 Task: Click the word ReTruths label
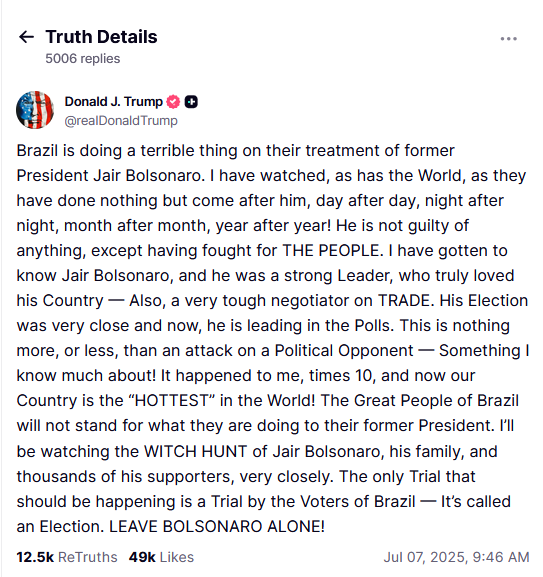coord(88,557)
